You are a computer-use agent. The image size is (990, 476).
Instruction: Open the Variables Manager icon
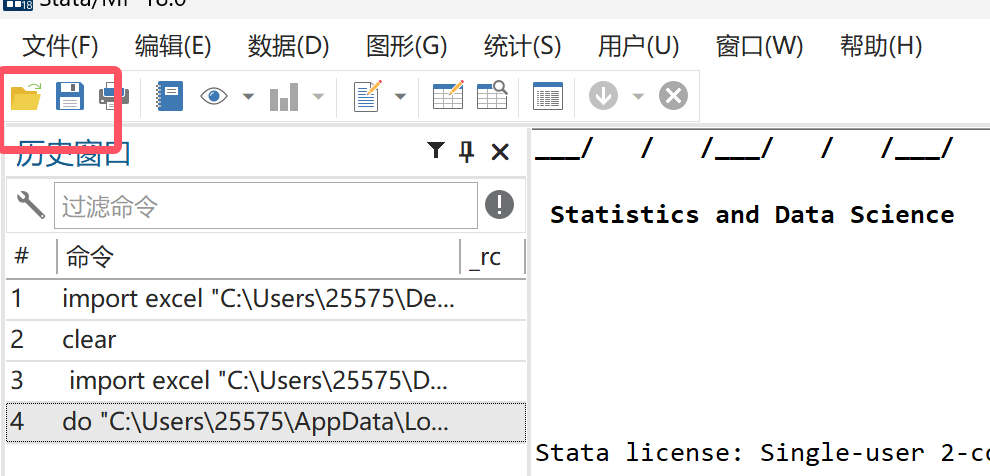coord(547,97)
